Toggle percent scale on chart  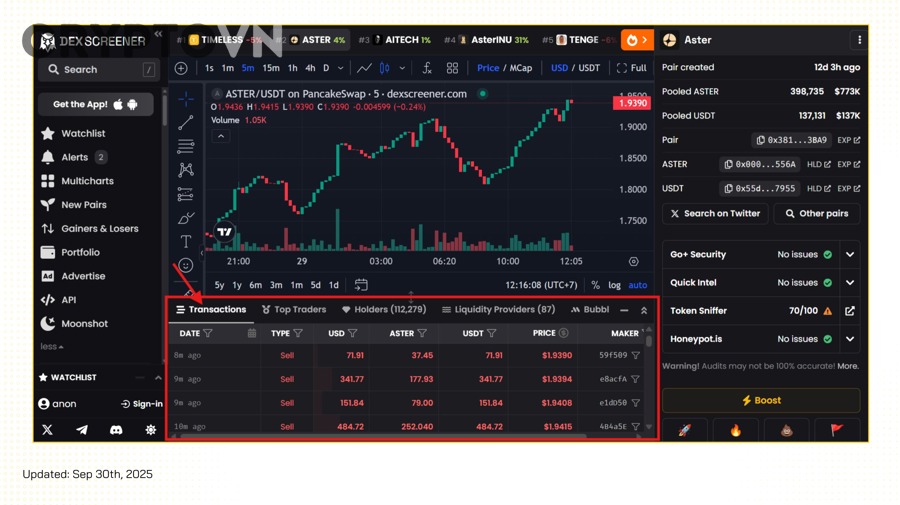595,285
